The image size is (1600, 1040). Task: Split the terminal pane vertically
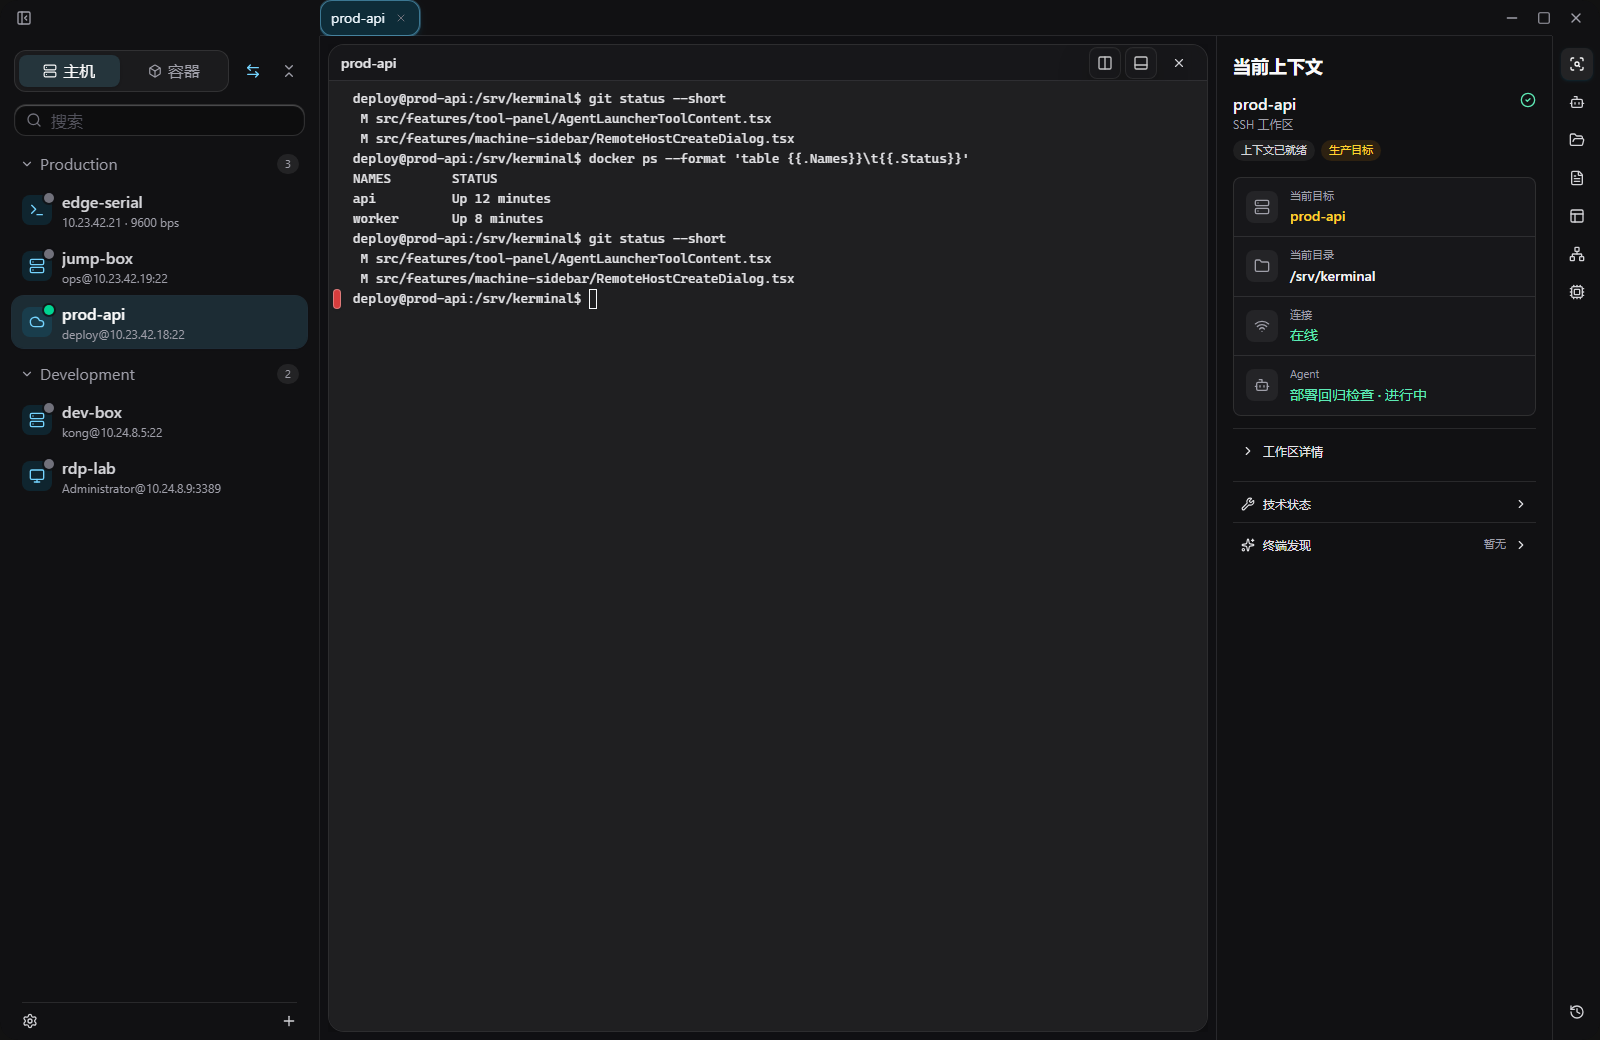pos(1105,63)
